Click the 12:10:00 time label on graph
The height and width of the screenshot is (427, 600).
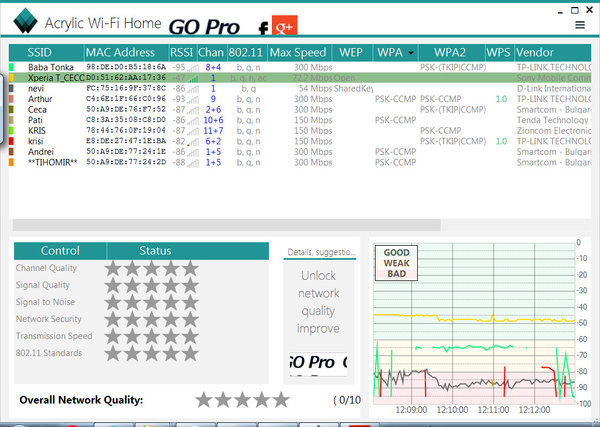[452, 410]
